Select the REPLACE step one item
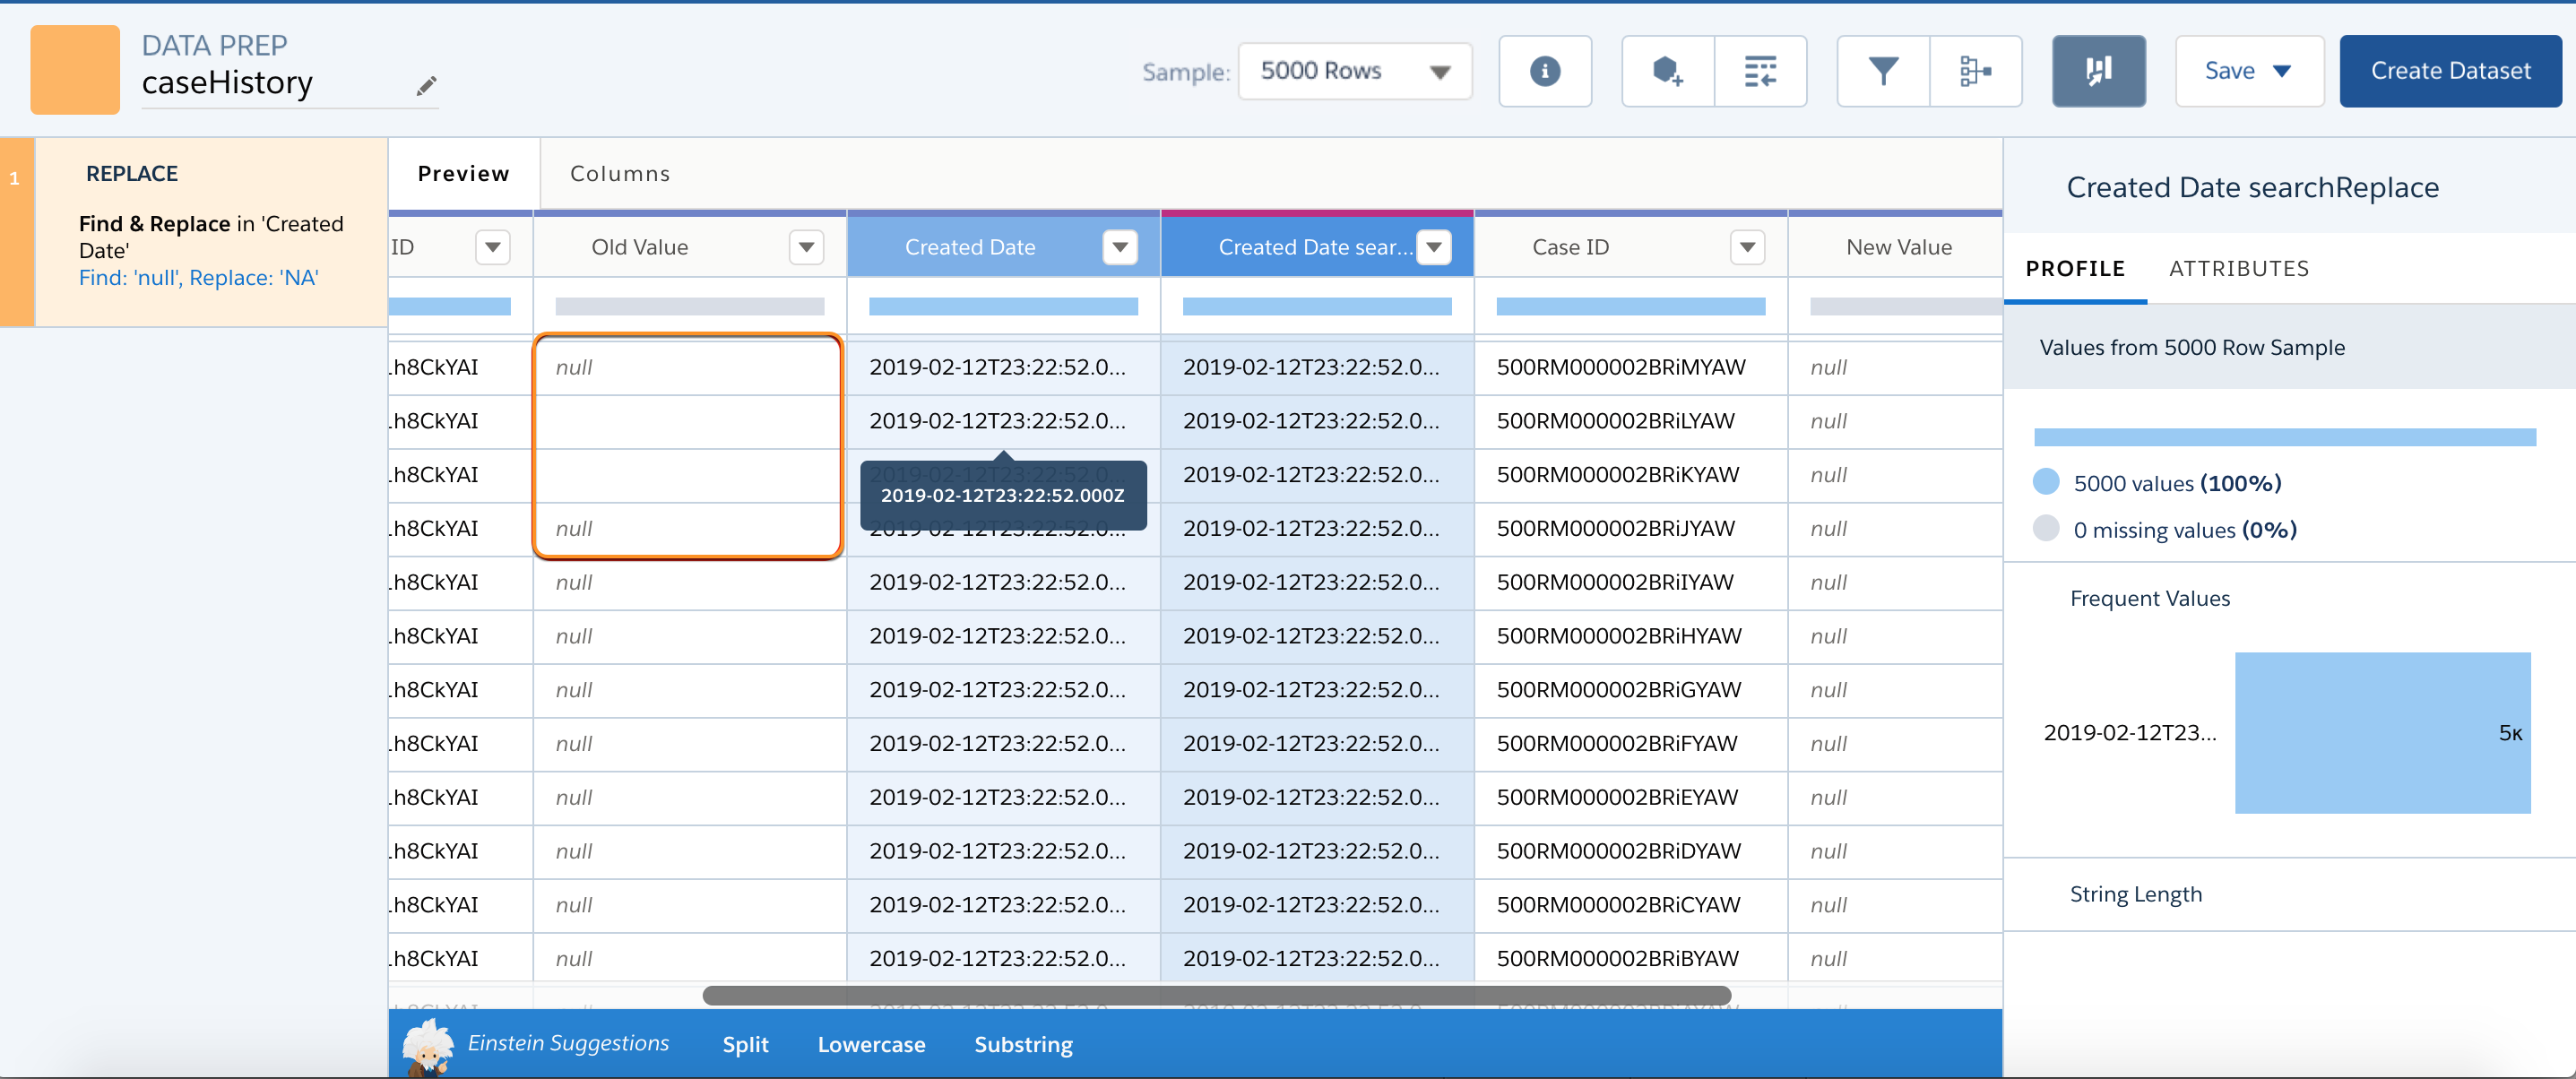 (x=194, y=232)
